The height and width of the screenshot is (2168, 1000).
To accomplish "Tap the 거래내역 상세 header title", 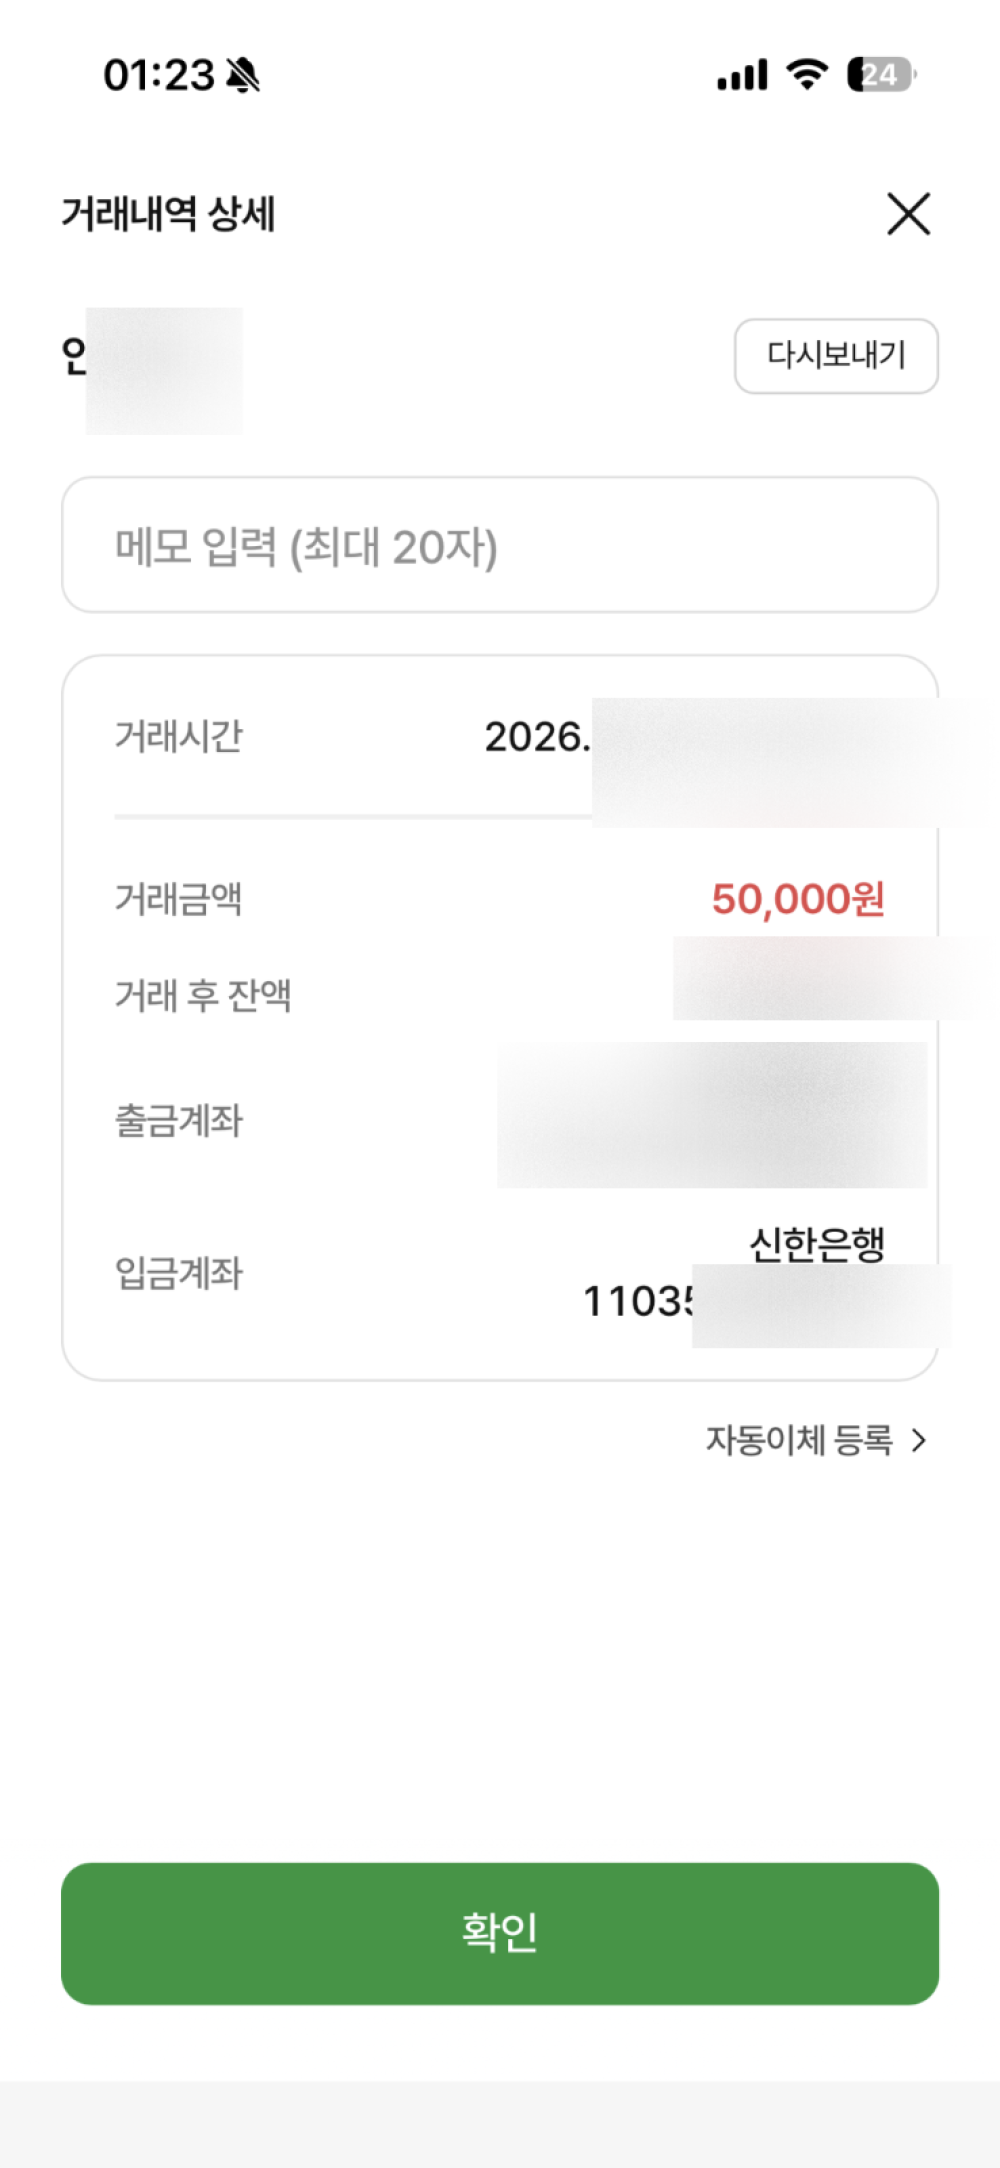I will tap(168, 214).
